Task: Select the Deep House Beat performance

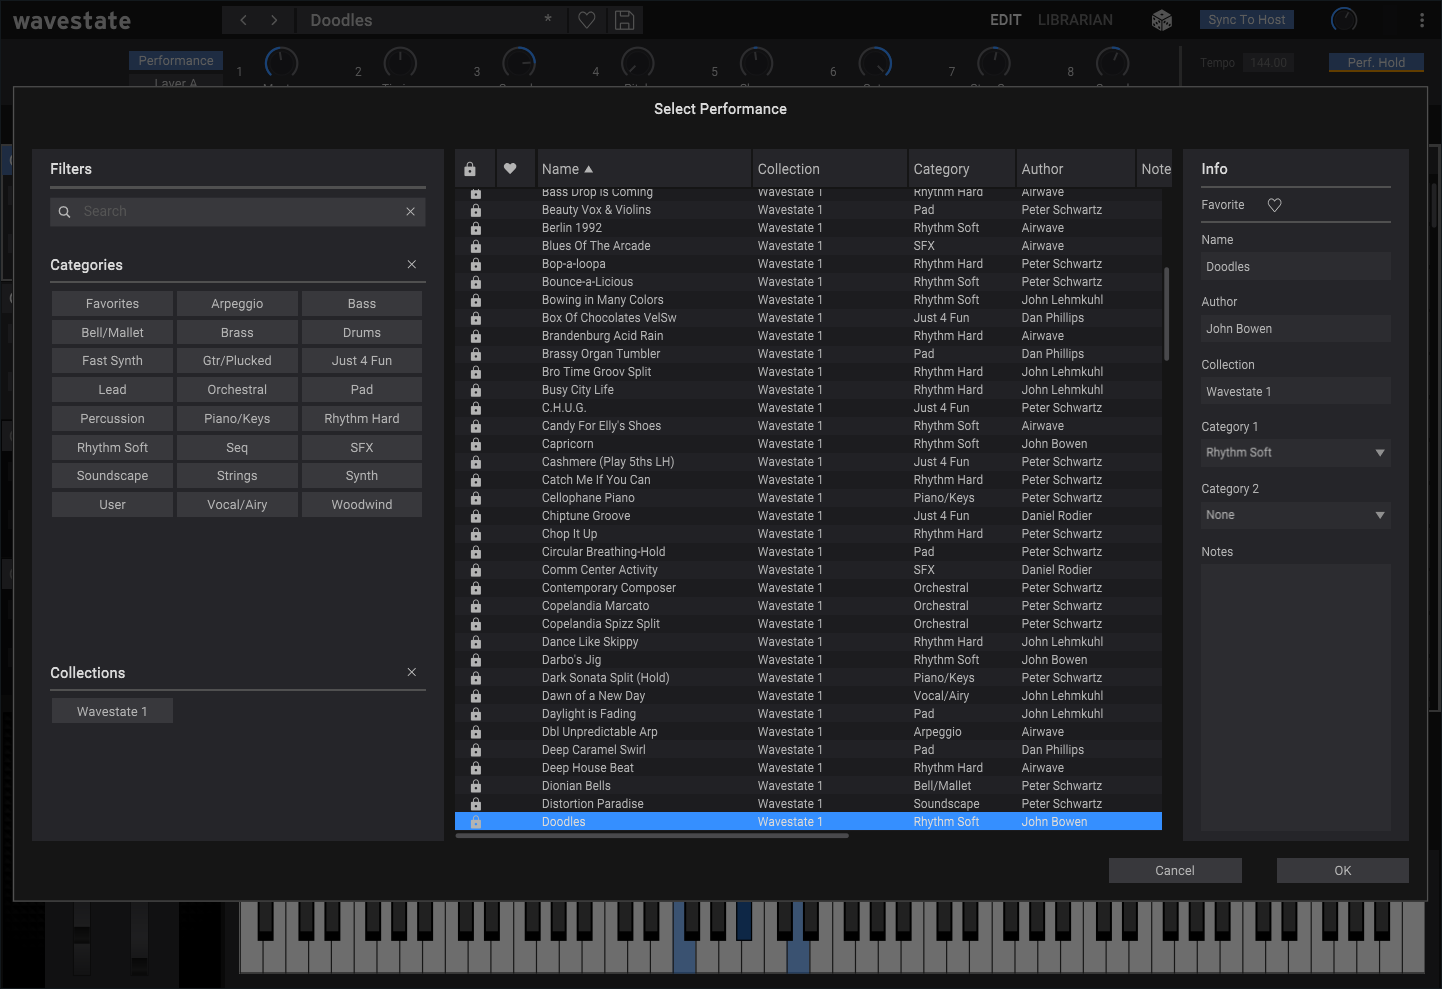Action: (808, 768)
